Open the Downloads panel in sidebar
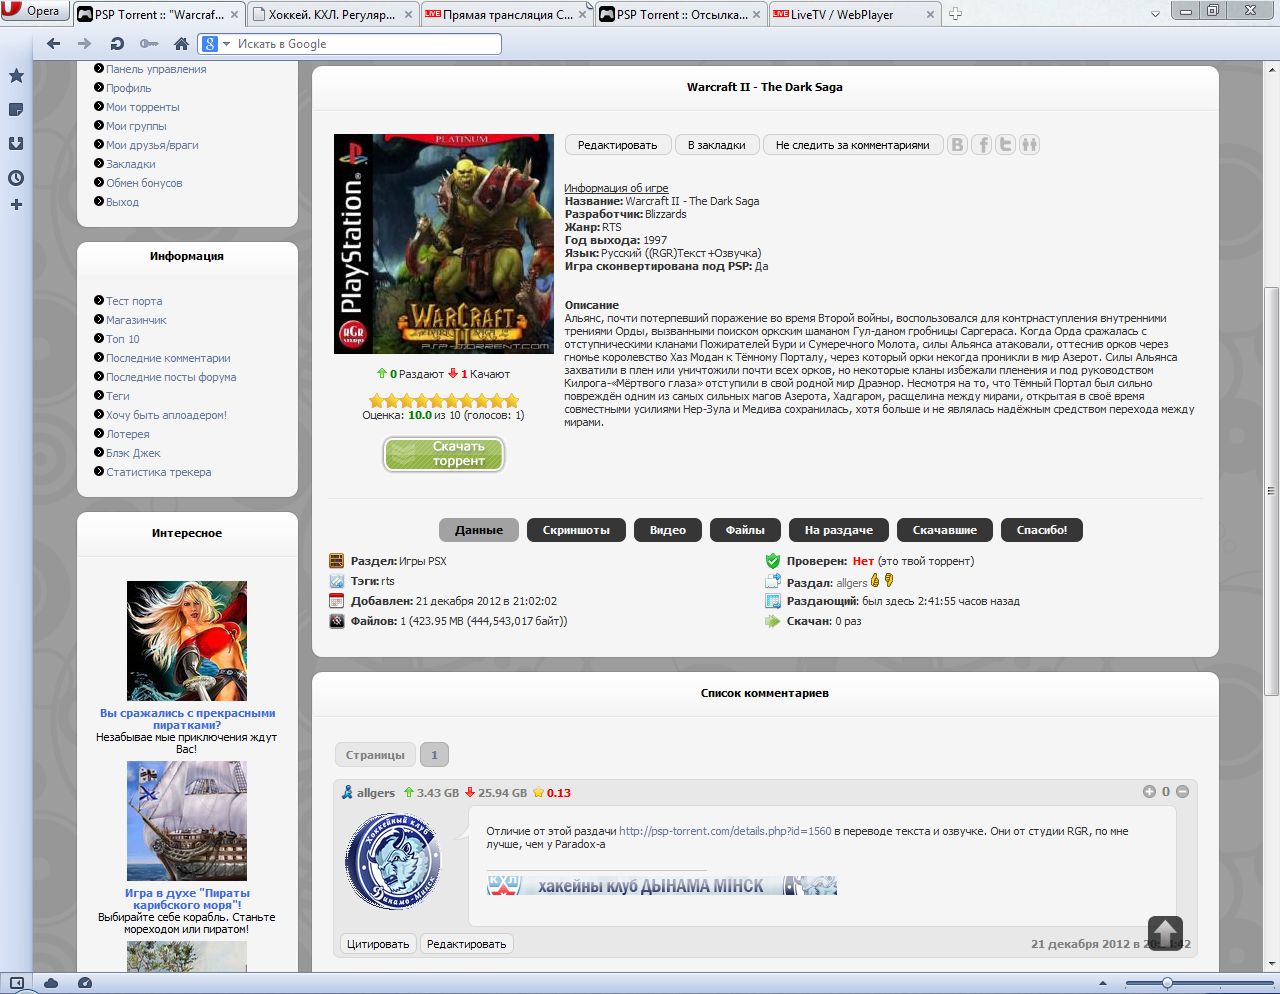The width and height of the screenshot is (1280, 994). coord(16,144)
